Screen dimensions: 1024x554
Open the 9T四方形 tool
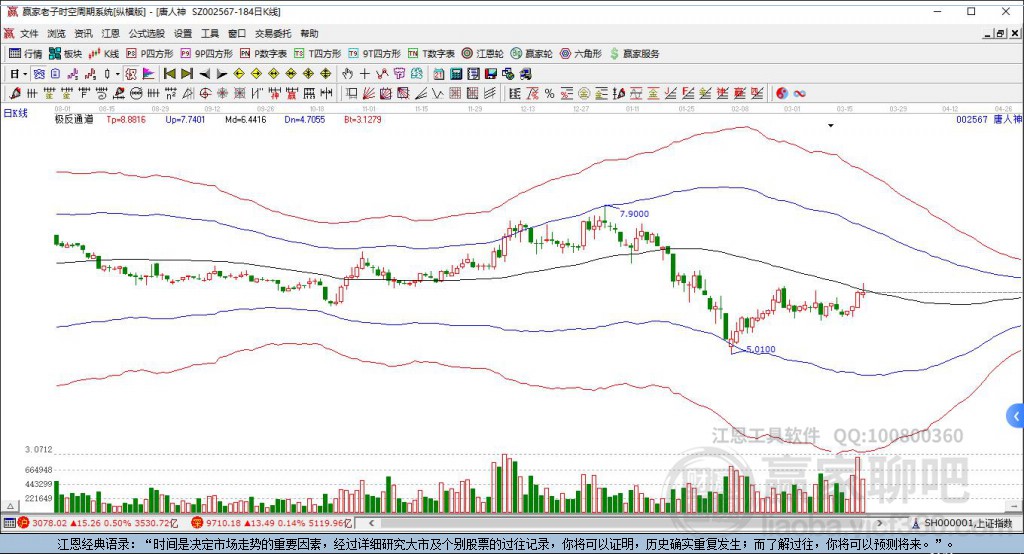coord(374,54)
